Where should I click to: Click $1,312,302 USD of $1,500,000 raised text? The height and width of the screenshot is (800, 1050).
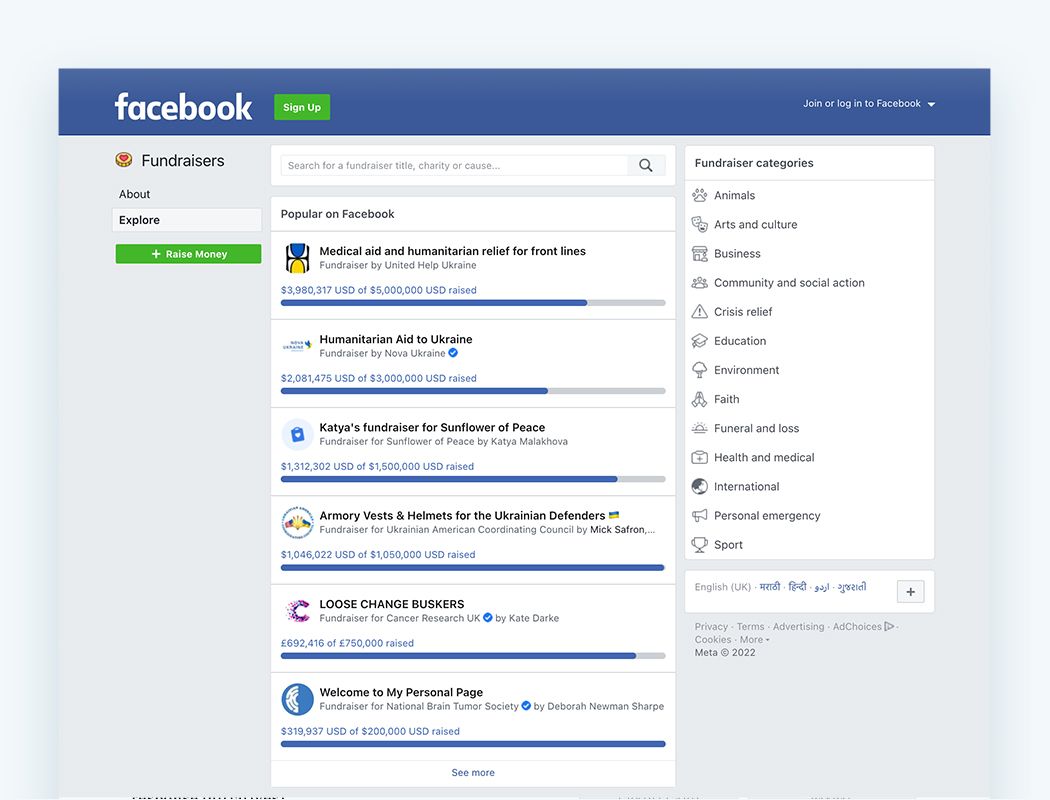point(377,467)
